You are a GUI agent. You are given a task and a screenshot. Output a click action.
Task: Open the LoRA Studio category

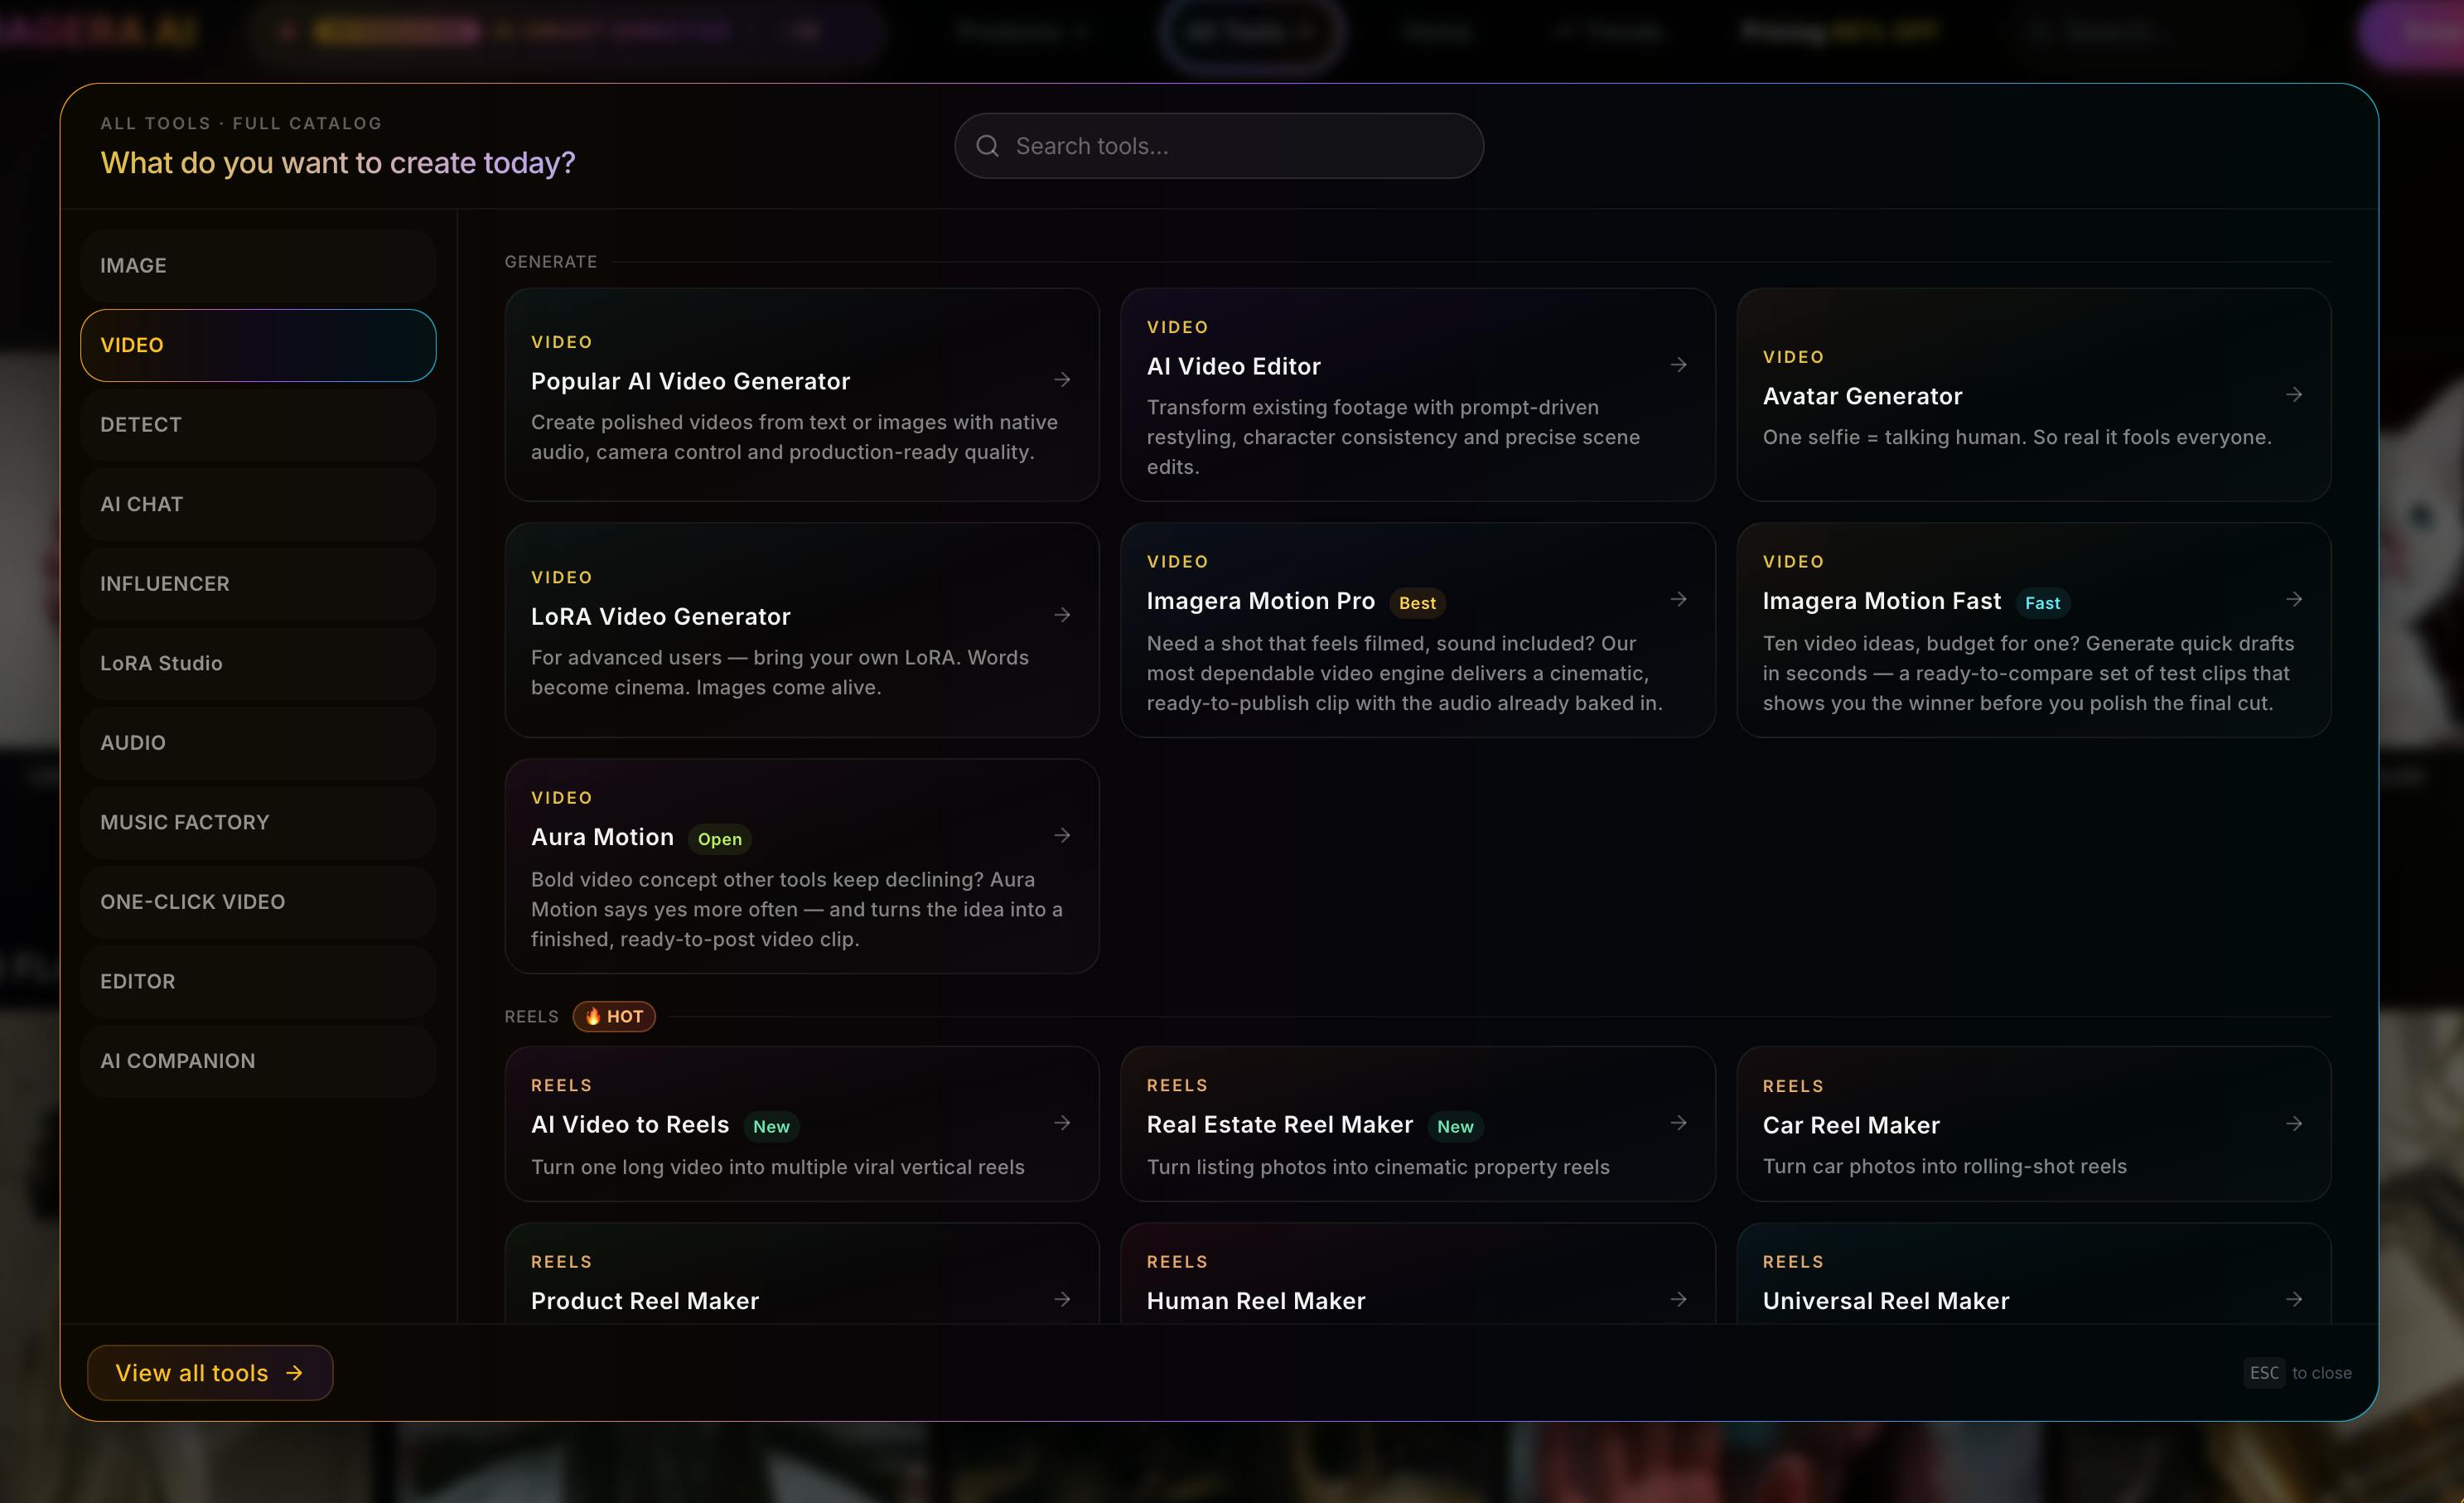pyautogui.click(x=258, y=663)
